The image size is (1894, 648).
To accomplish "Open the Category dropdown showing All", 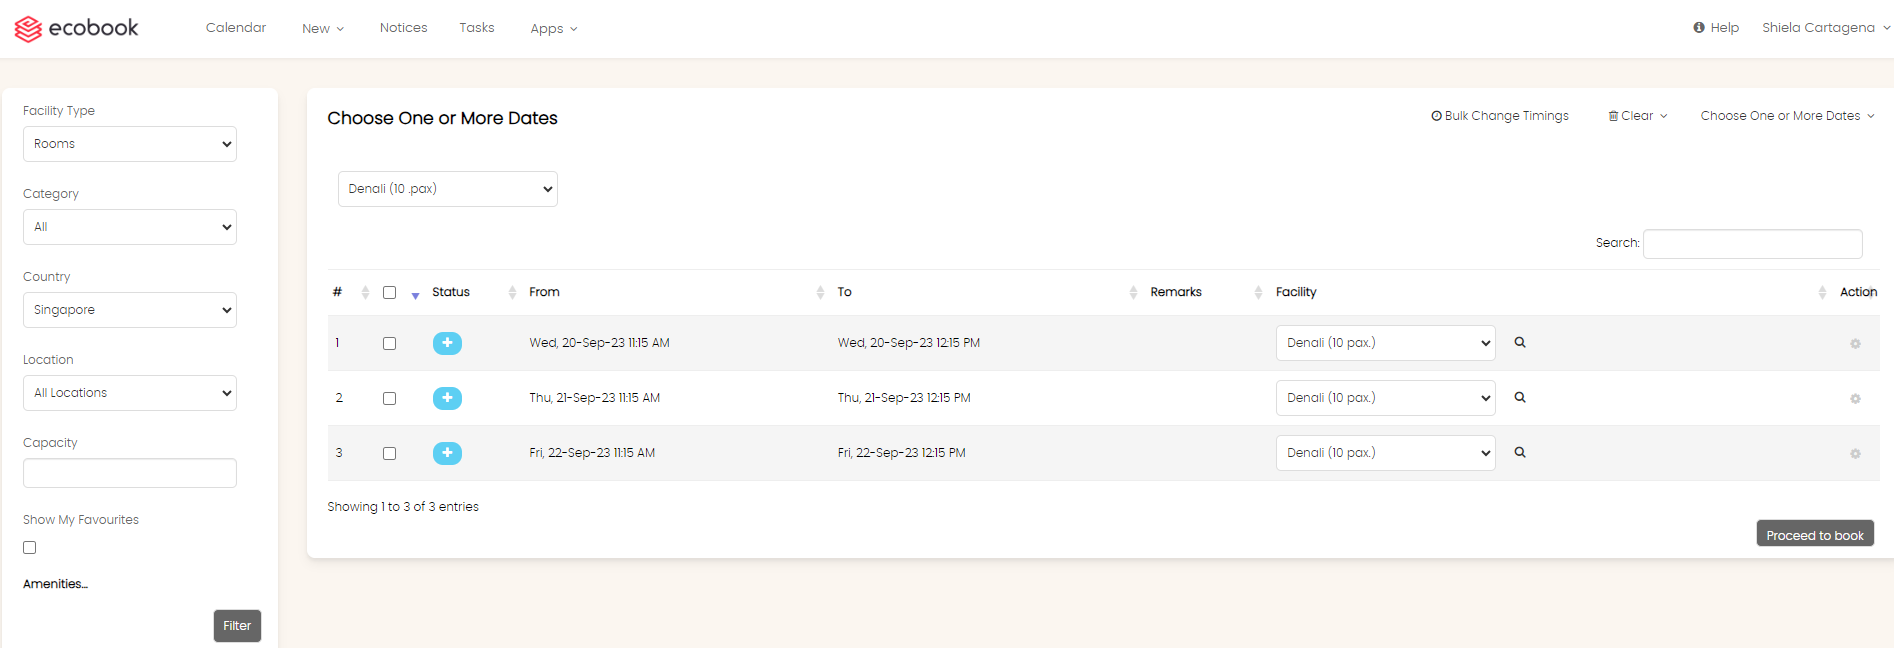I will click(130, 227).
